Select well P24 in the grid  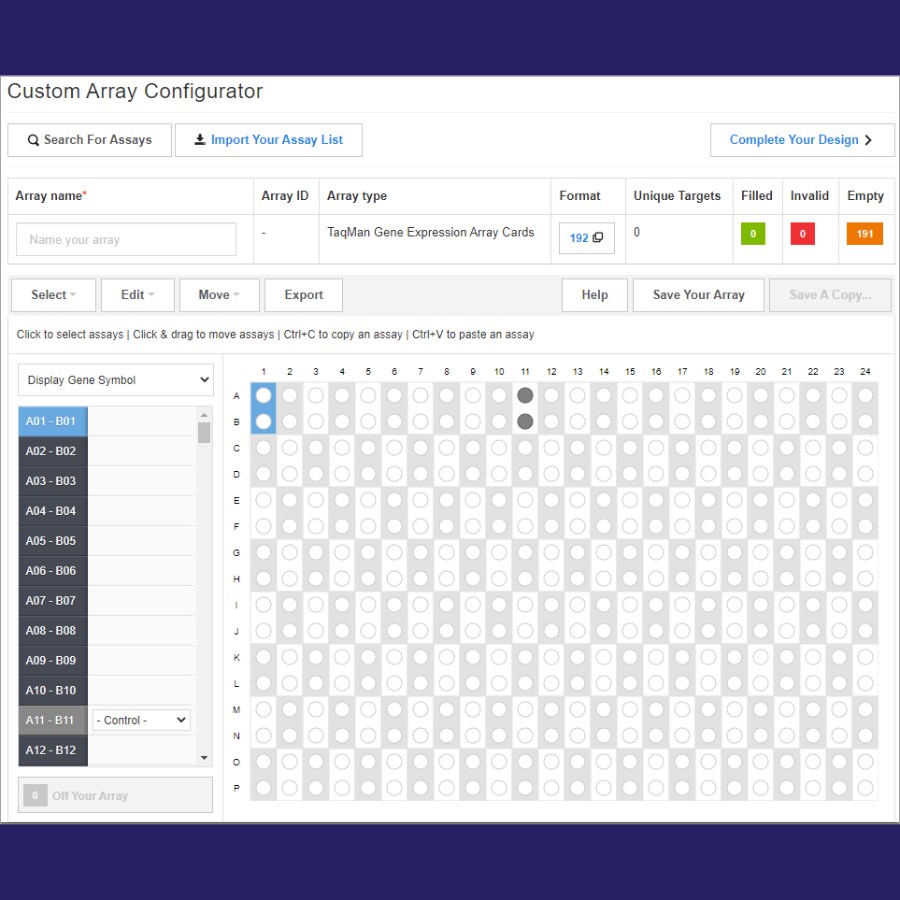(865, 788)
